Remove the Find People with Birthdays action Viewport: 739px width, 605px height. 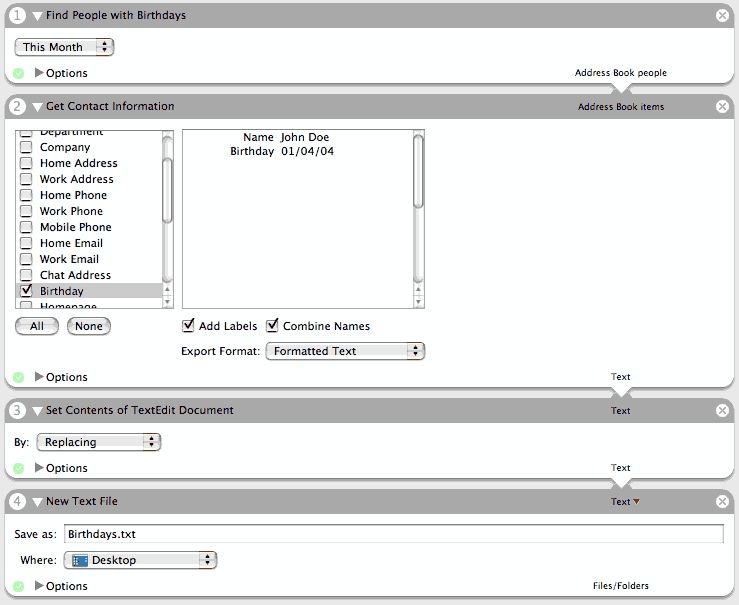point(722,16)
